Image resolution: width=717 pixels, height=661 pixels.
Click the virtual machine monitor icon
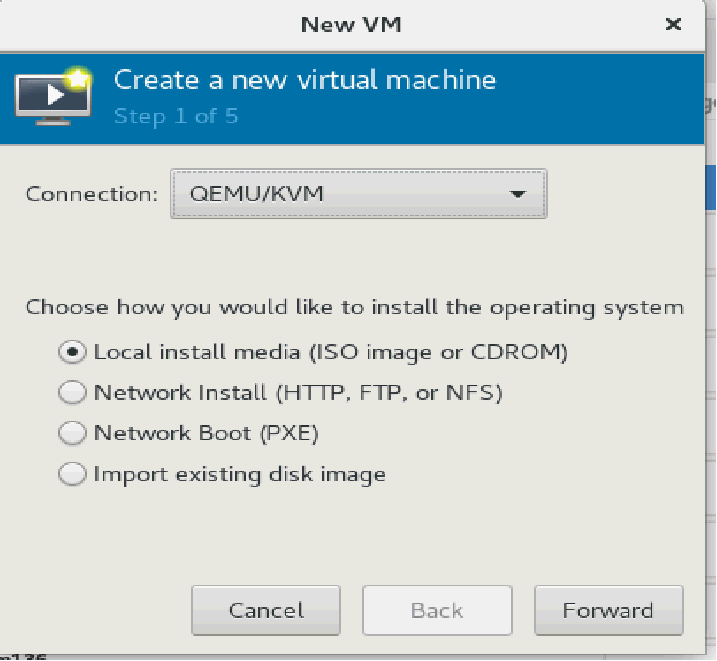[50, 96]
